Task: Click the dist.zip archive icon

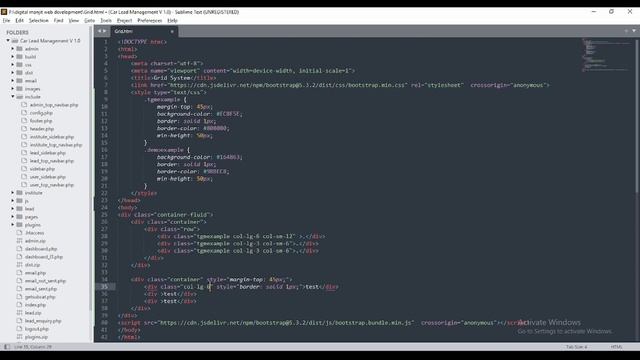Action: (x=19, y=264)
